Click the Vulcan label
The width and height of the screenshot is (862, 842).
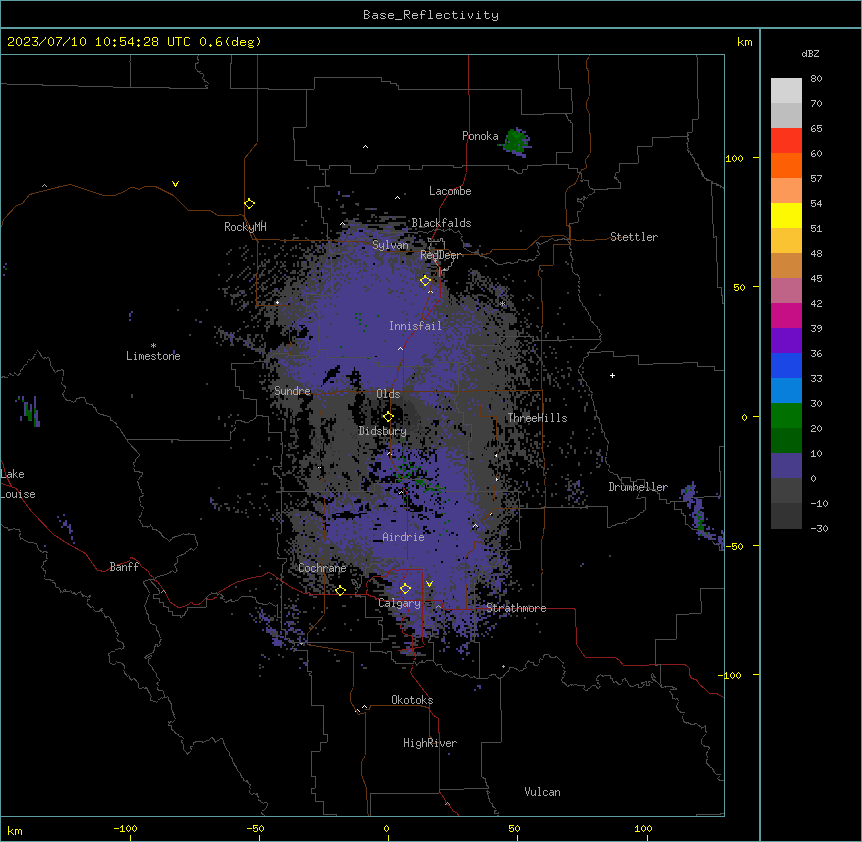coord(542,792)
